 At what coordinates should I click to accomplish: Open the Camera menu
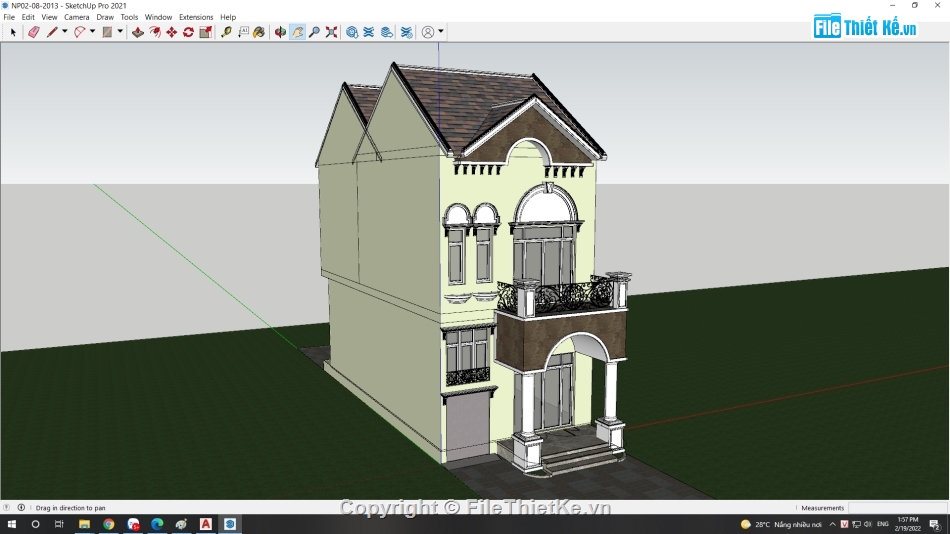(77, 17)
